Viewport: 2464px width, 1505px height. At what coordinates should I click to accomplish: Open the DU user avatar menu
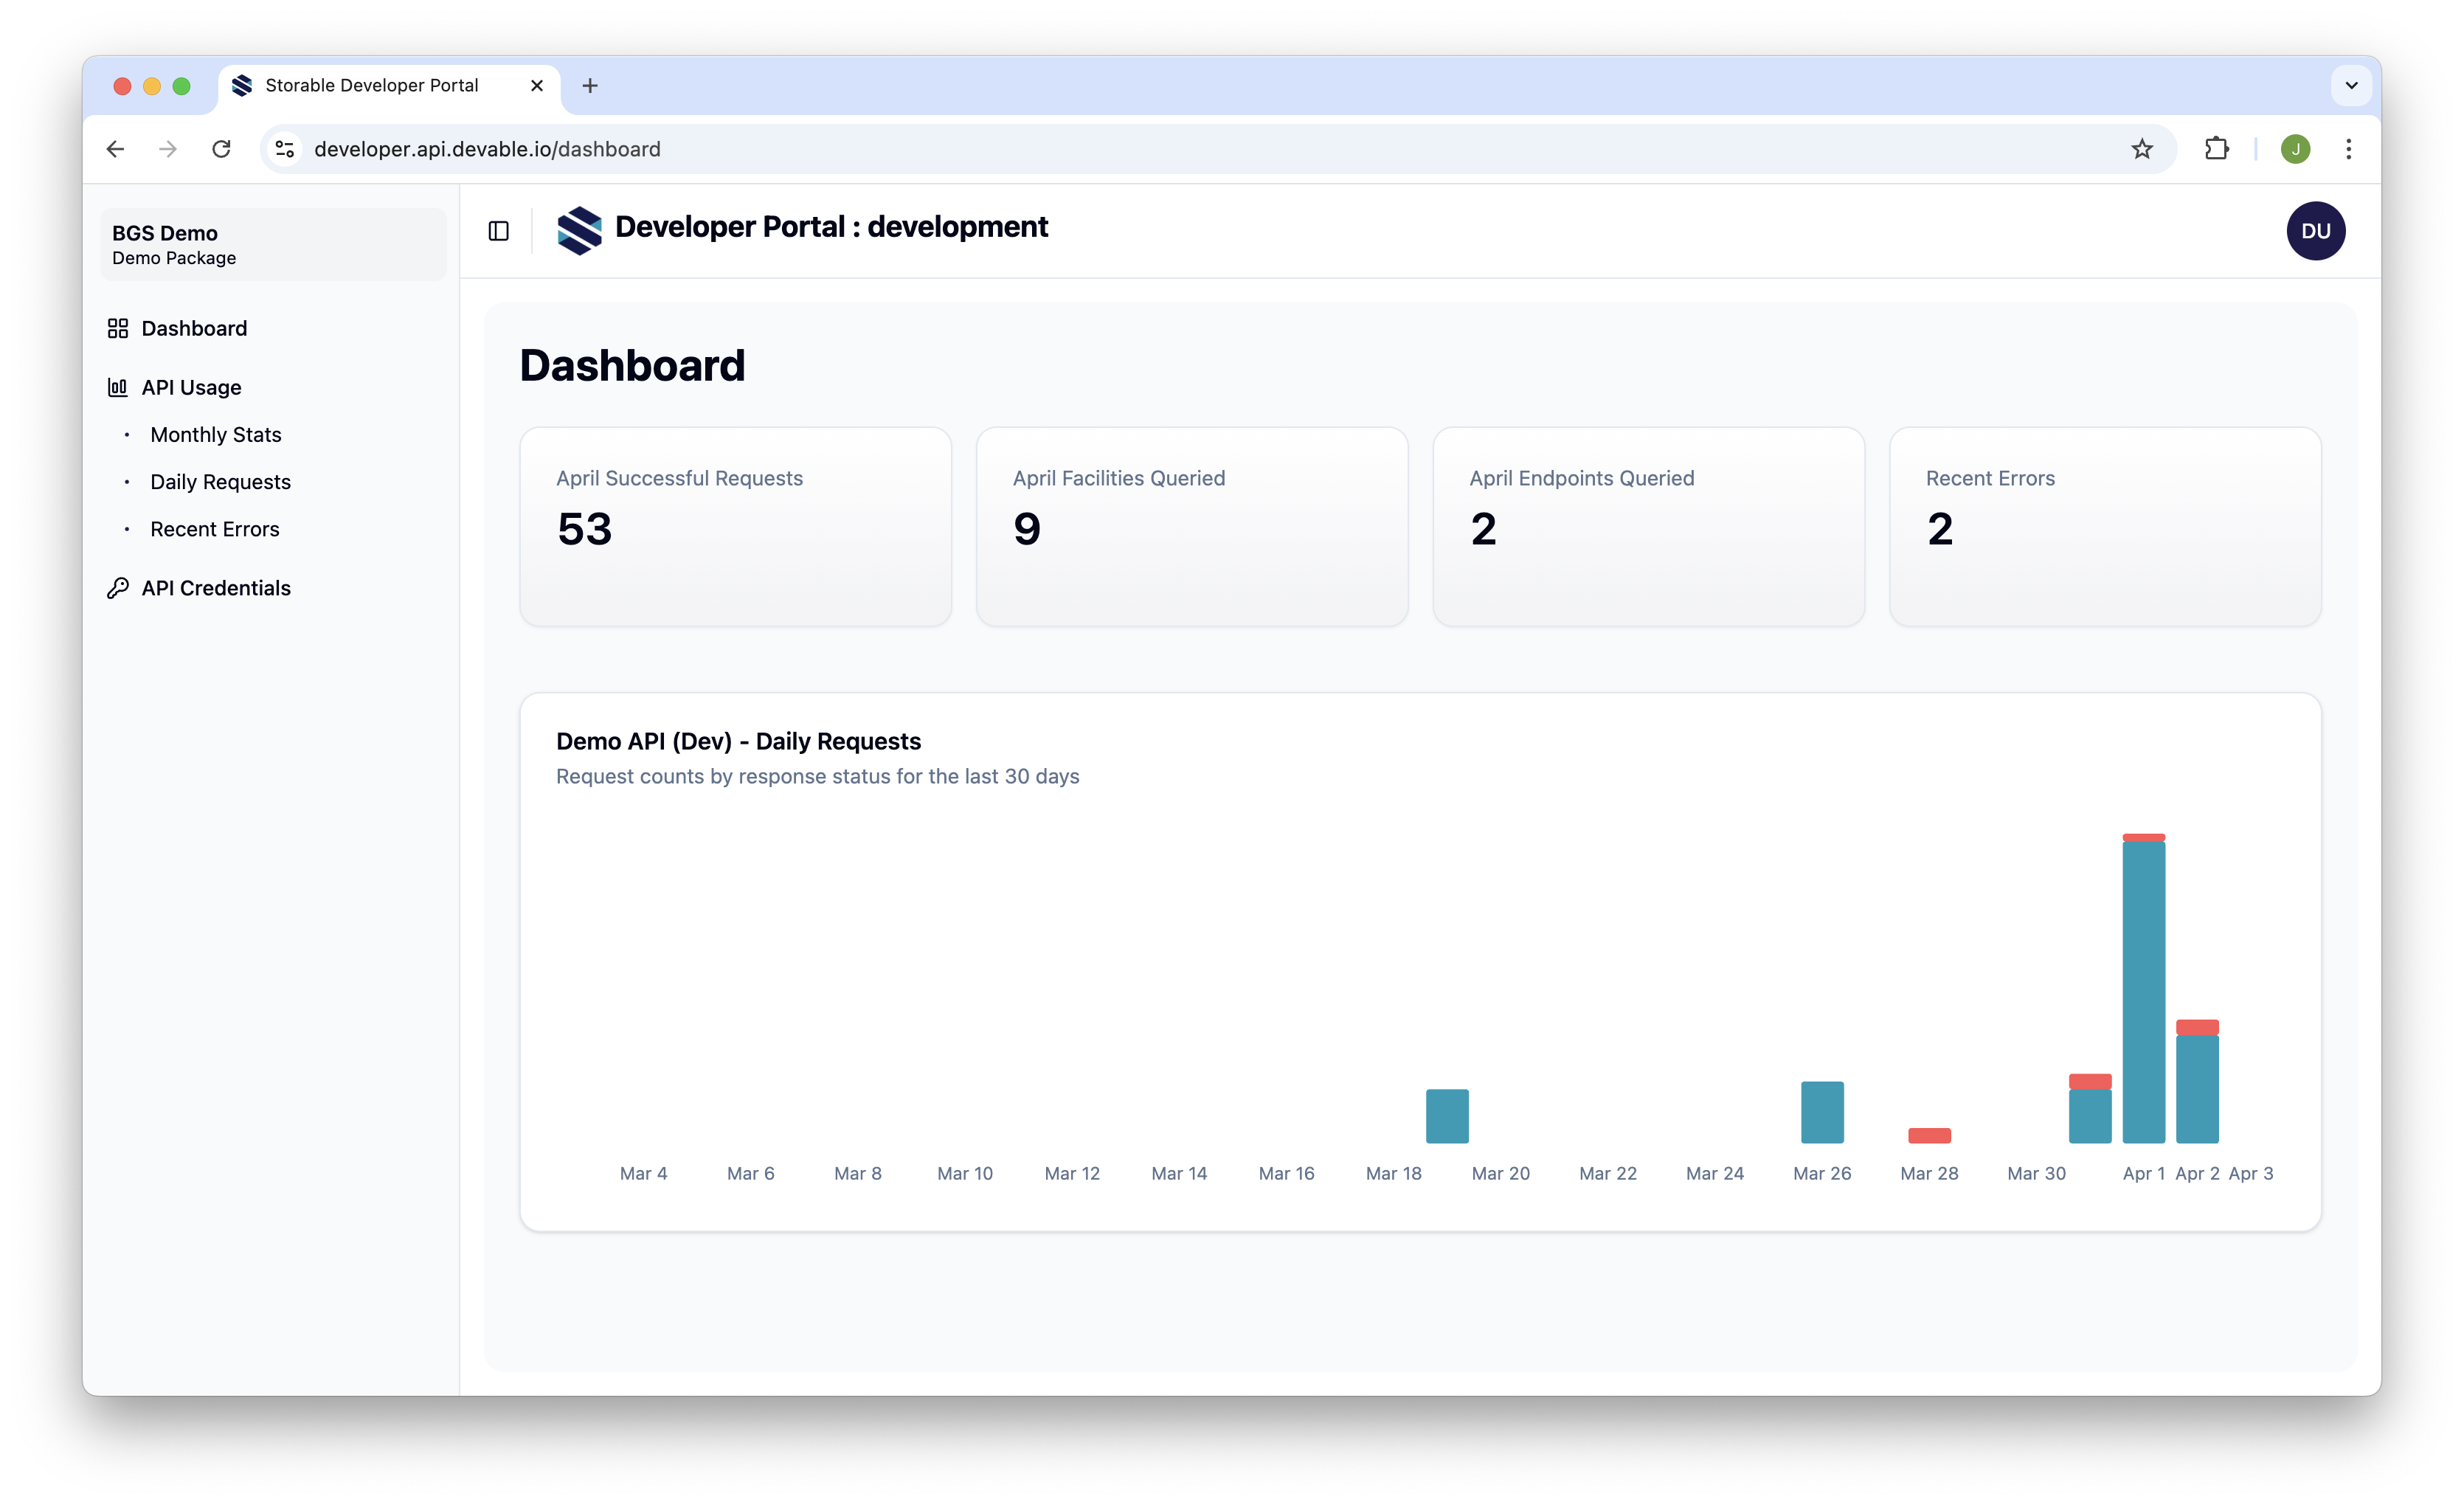2317,230
